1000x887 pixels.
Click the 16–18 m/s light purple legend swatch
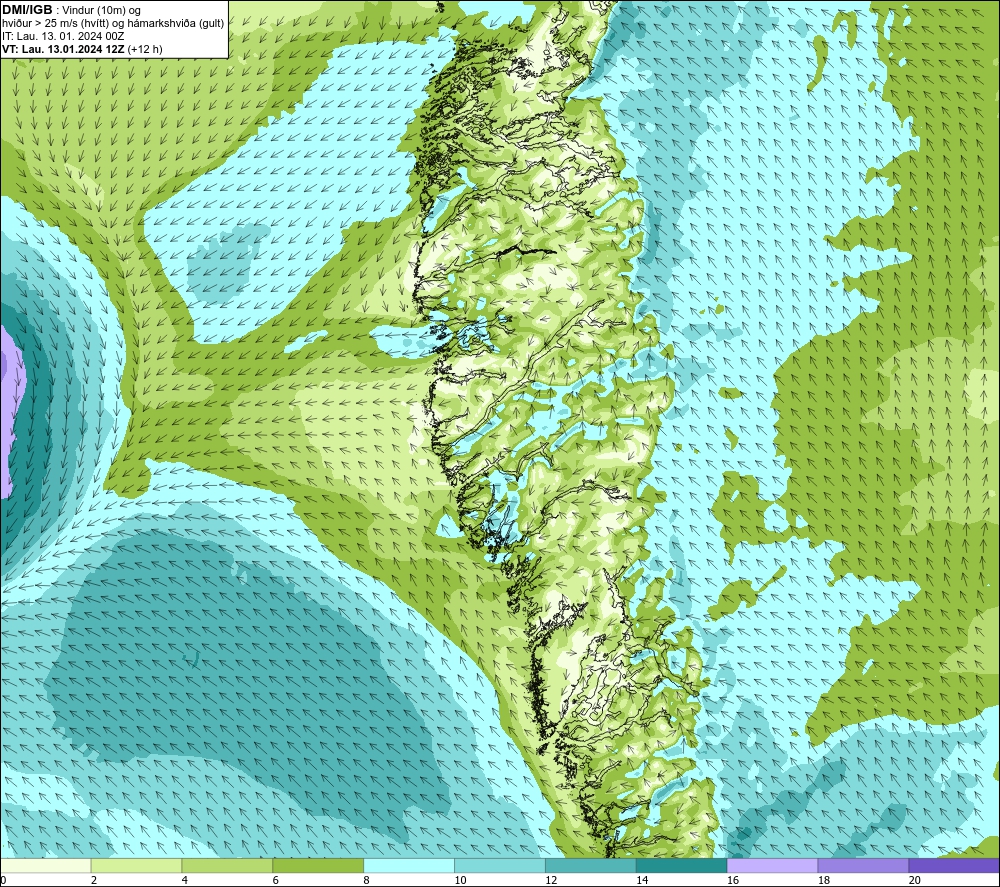pos(772,865)
